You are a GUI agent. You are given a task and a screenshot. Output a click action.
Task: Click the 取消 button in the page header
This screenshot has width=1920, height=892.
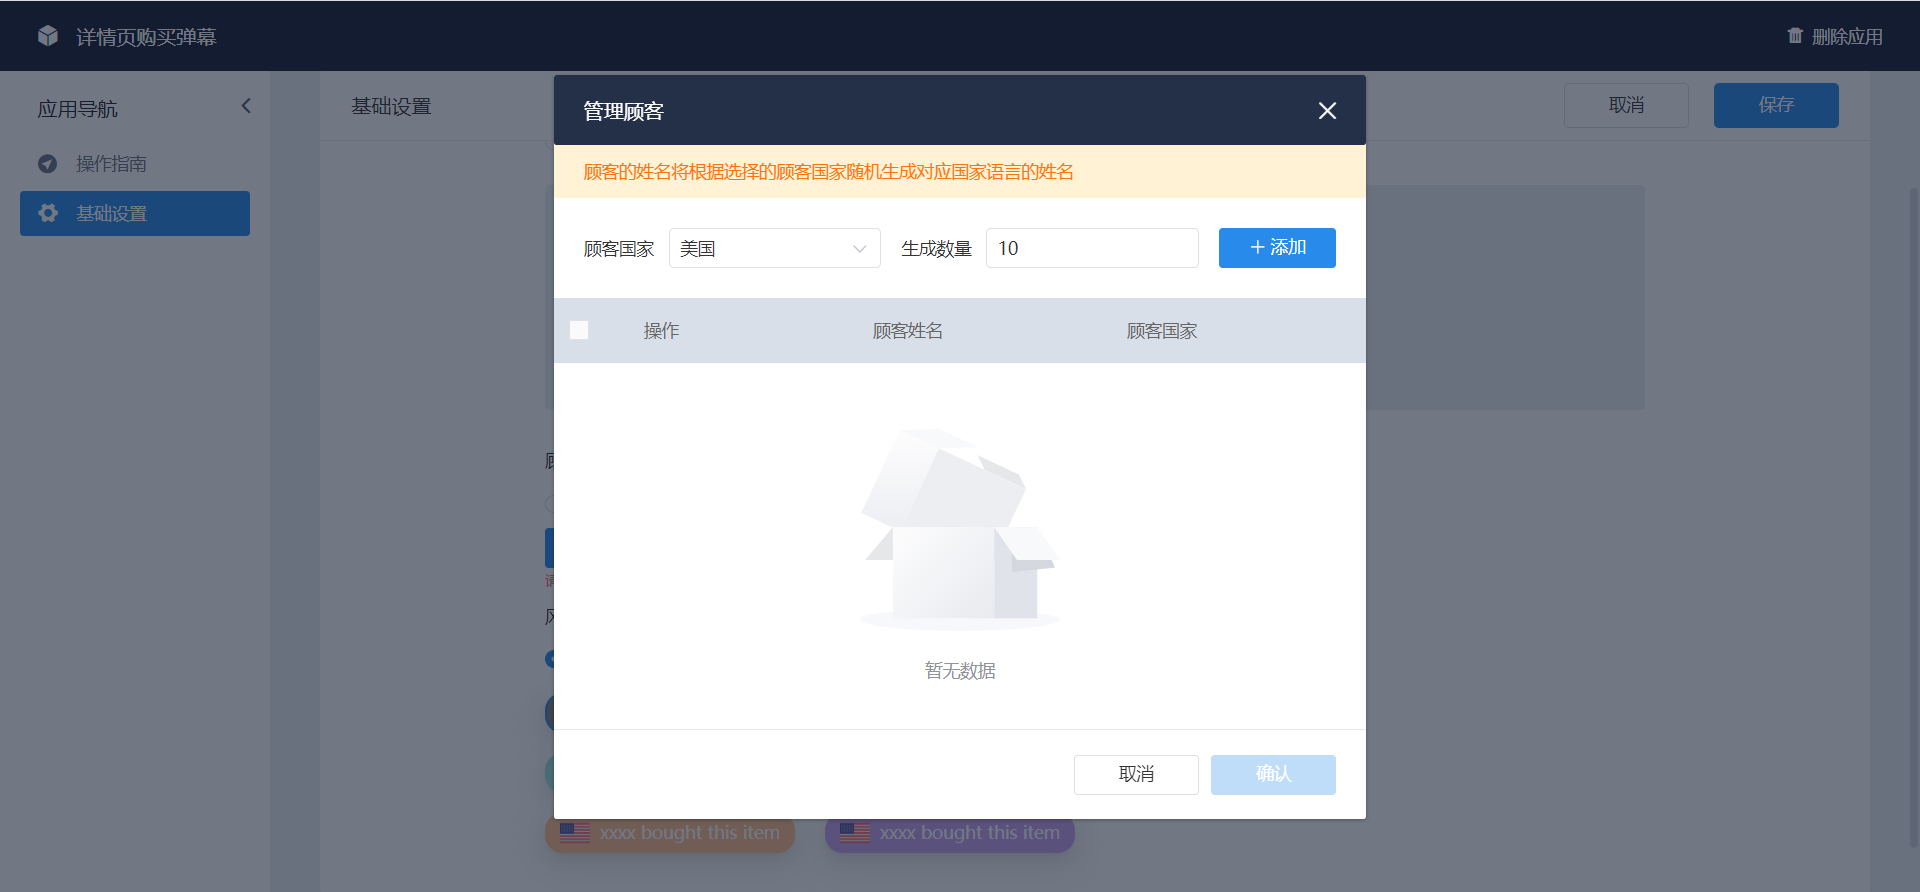click(1626, 105)
